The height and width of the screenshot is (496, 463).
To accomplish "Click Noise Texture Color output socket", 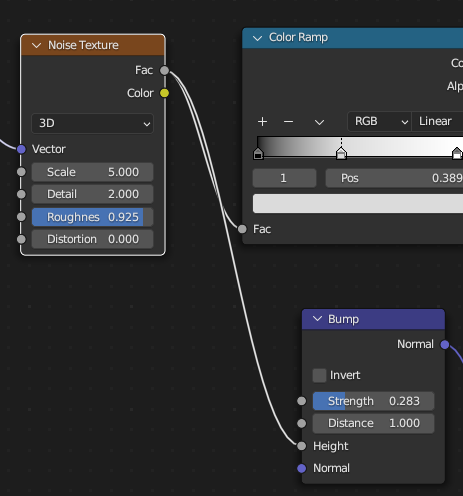I will point(164,93).
